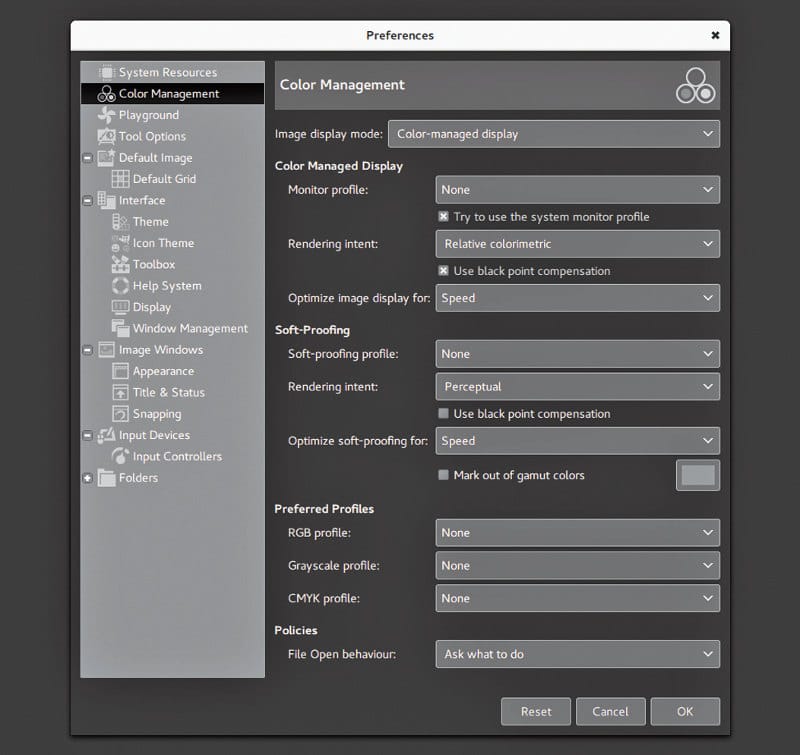Open the Image display mode dropdown
Viewport: 800px width, 755px height.
[x=553, y=134]
